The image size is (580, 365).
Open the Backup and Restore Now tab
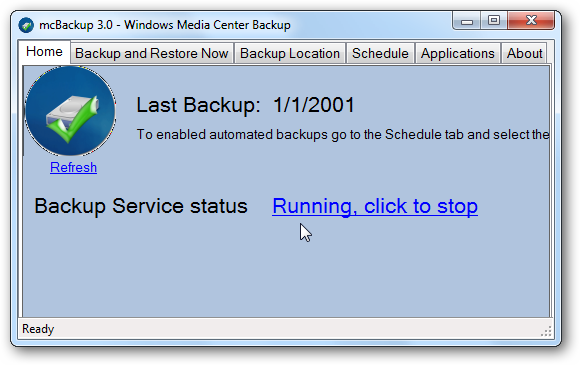152,54
